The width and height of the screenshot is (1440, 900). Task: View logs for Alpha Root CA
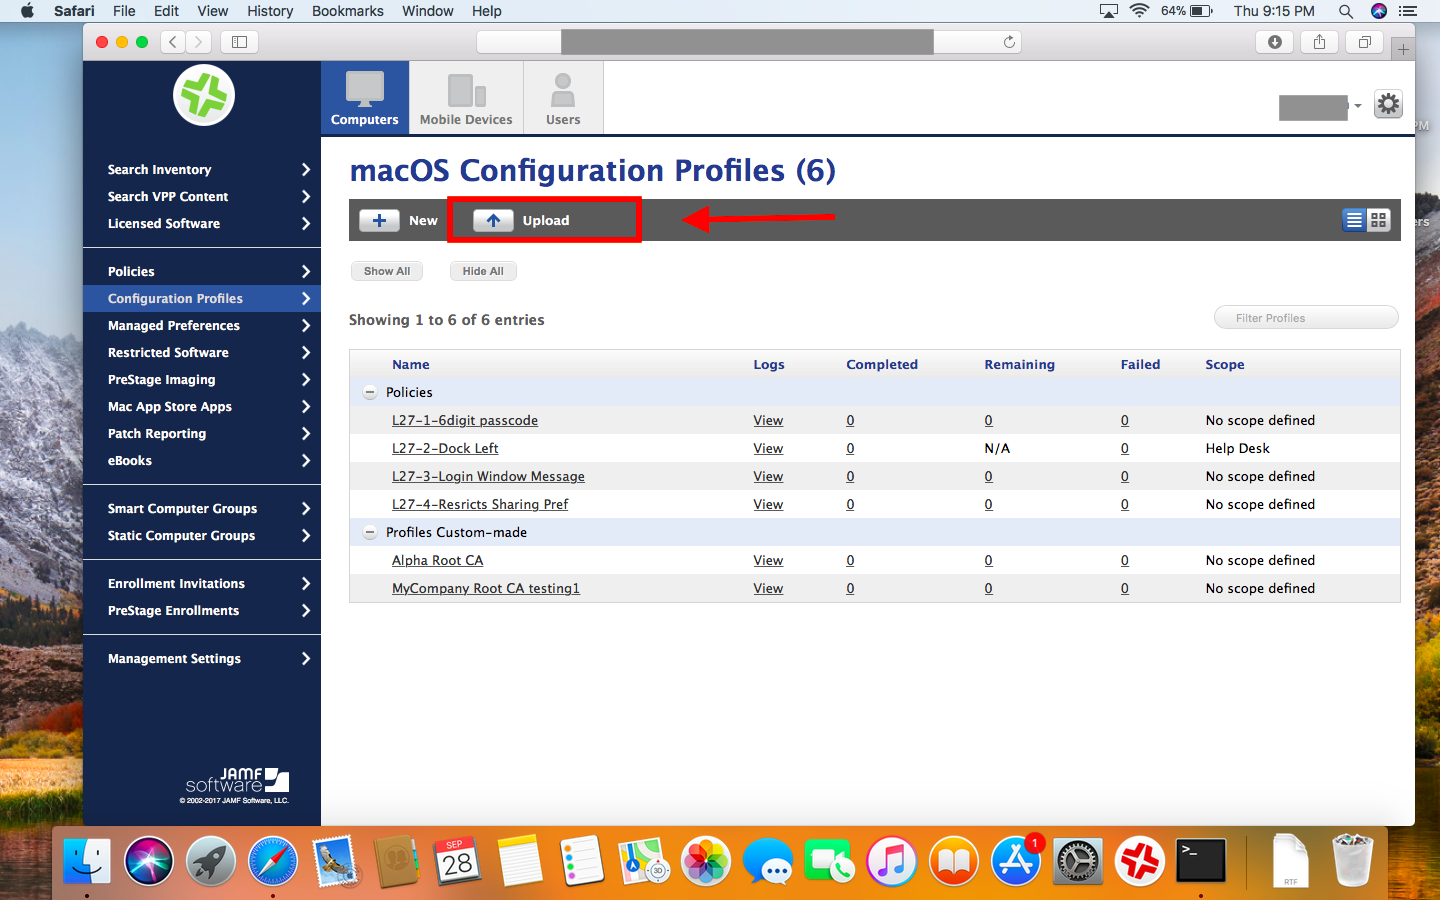[768, 561]
